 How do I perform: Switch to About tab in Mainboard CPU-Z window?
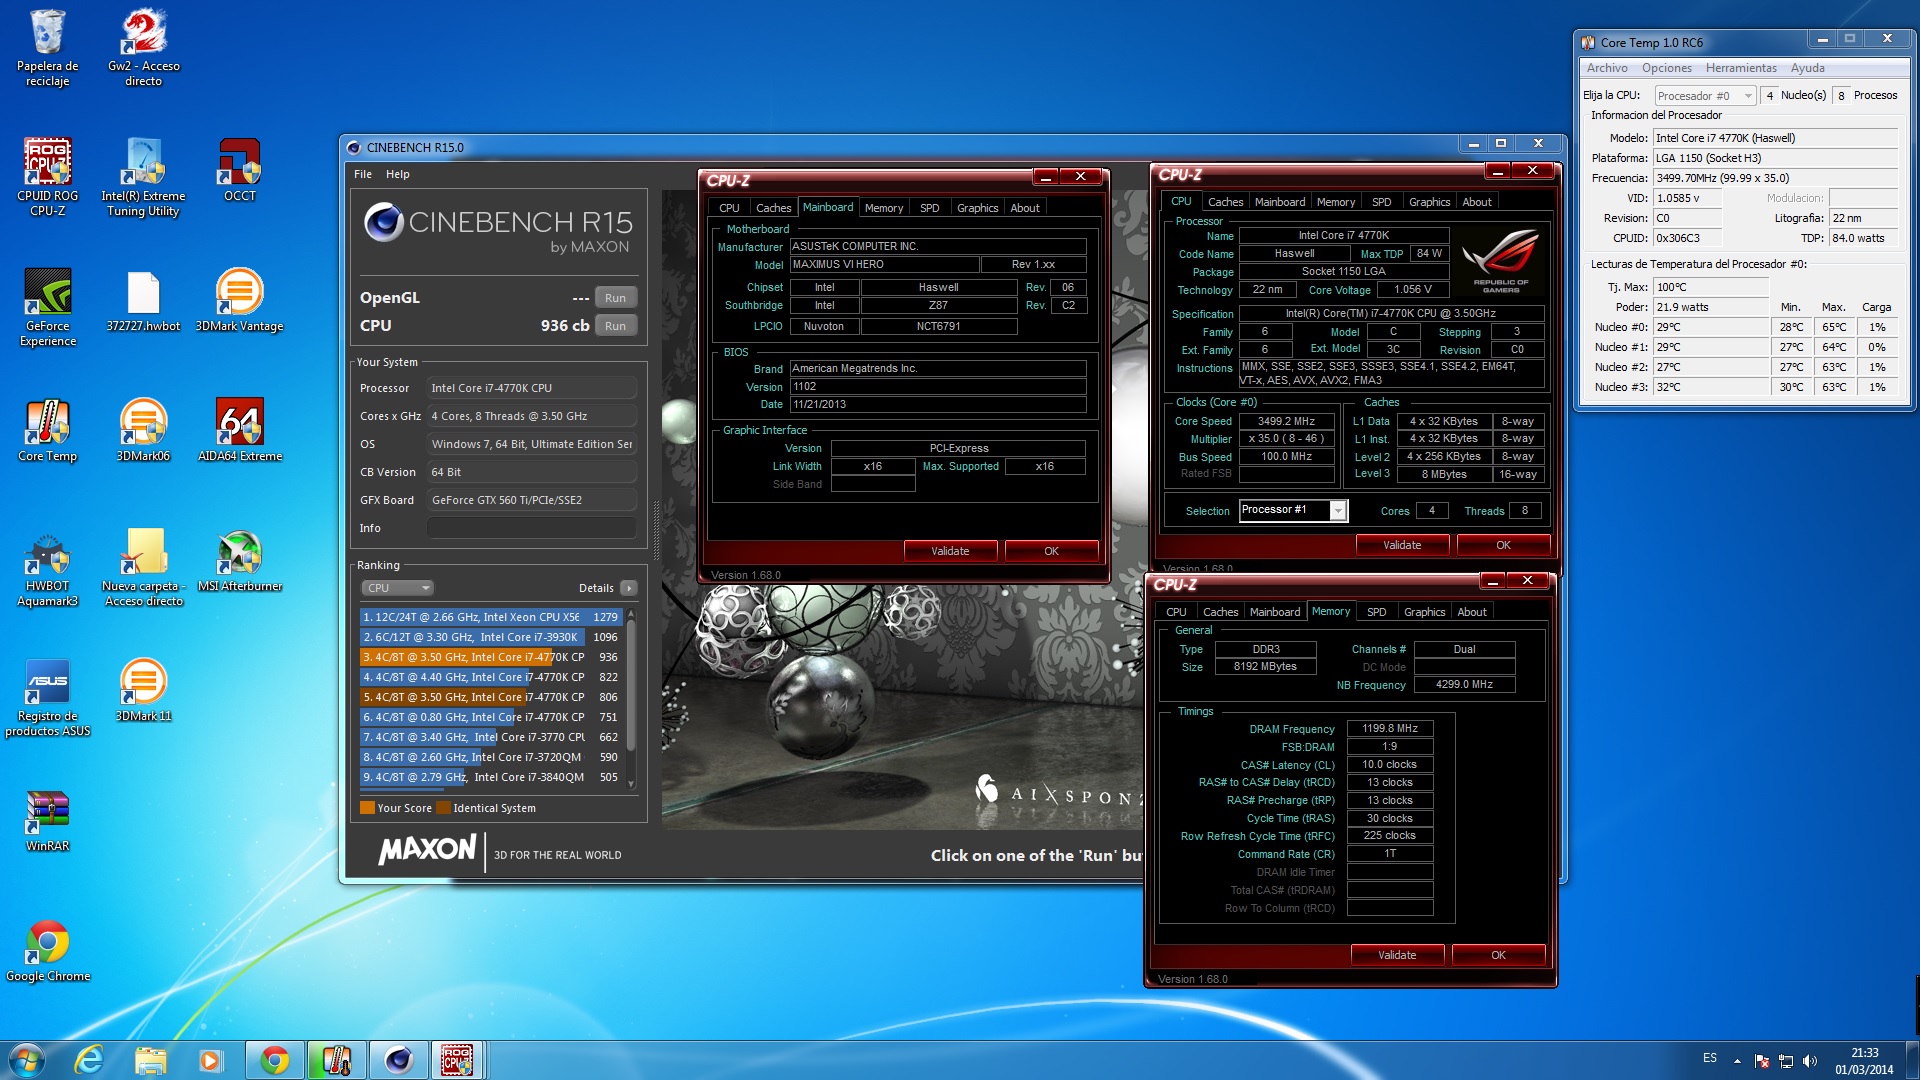click(x=1025, y=208)
